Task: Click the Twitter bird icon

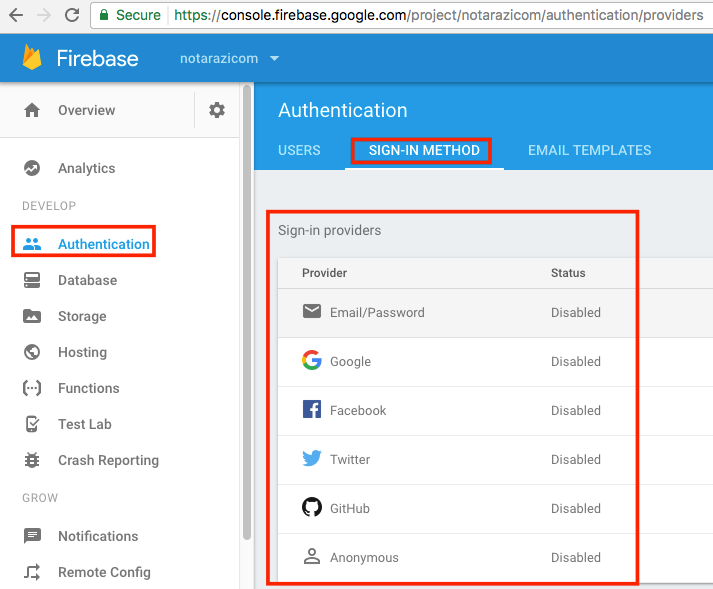Action: click(x=312, y=458)
